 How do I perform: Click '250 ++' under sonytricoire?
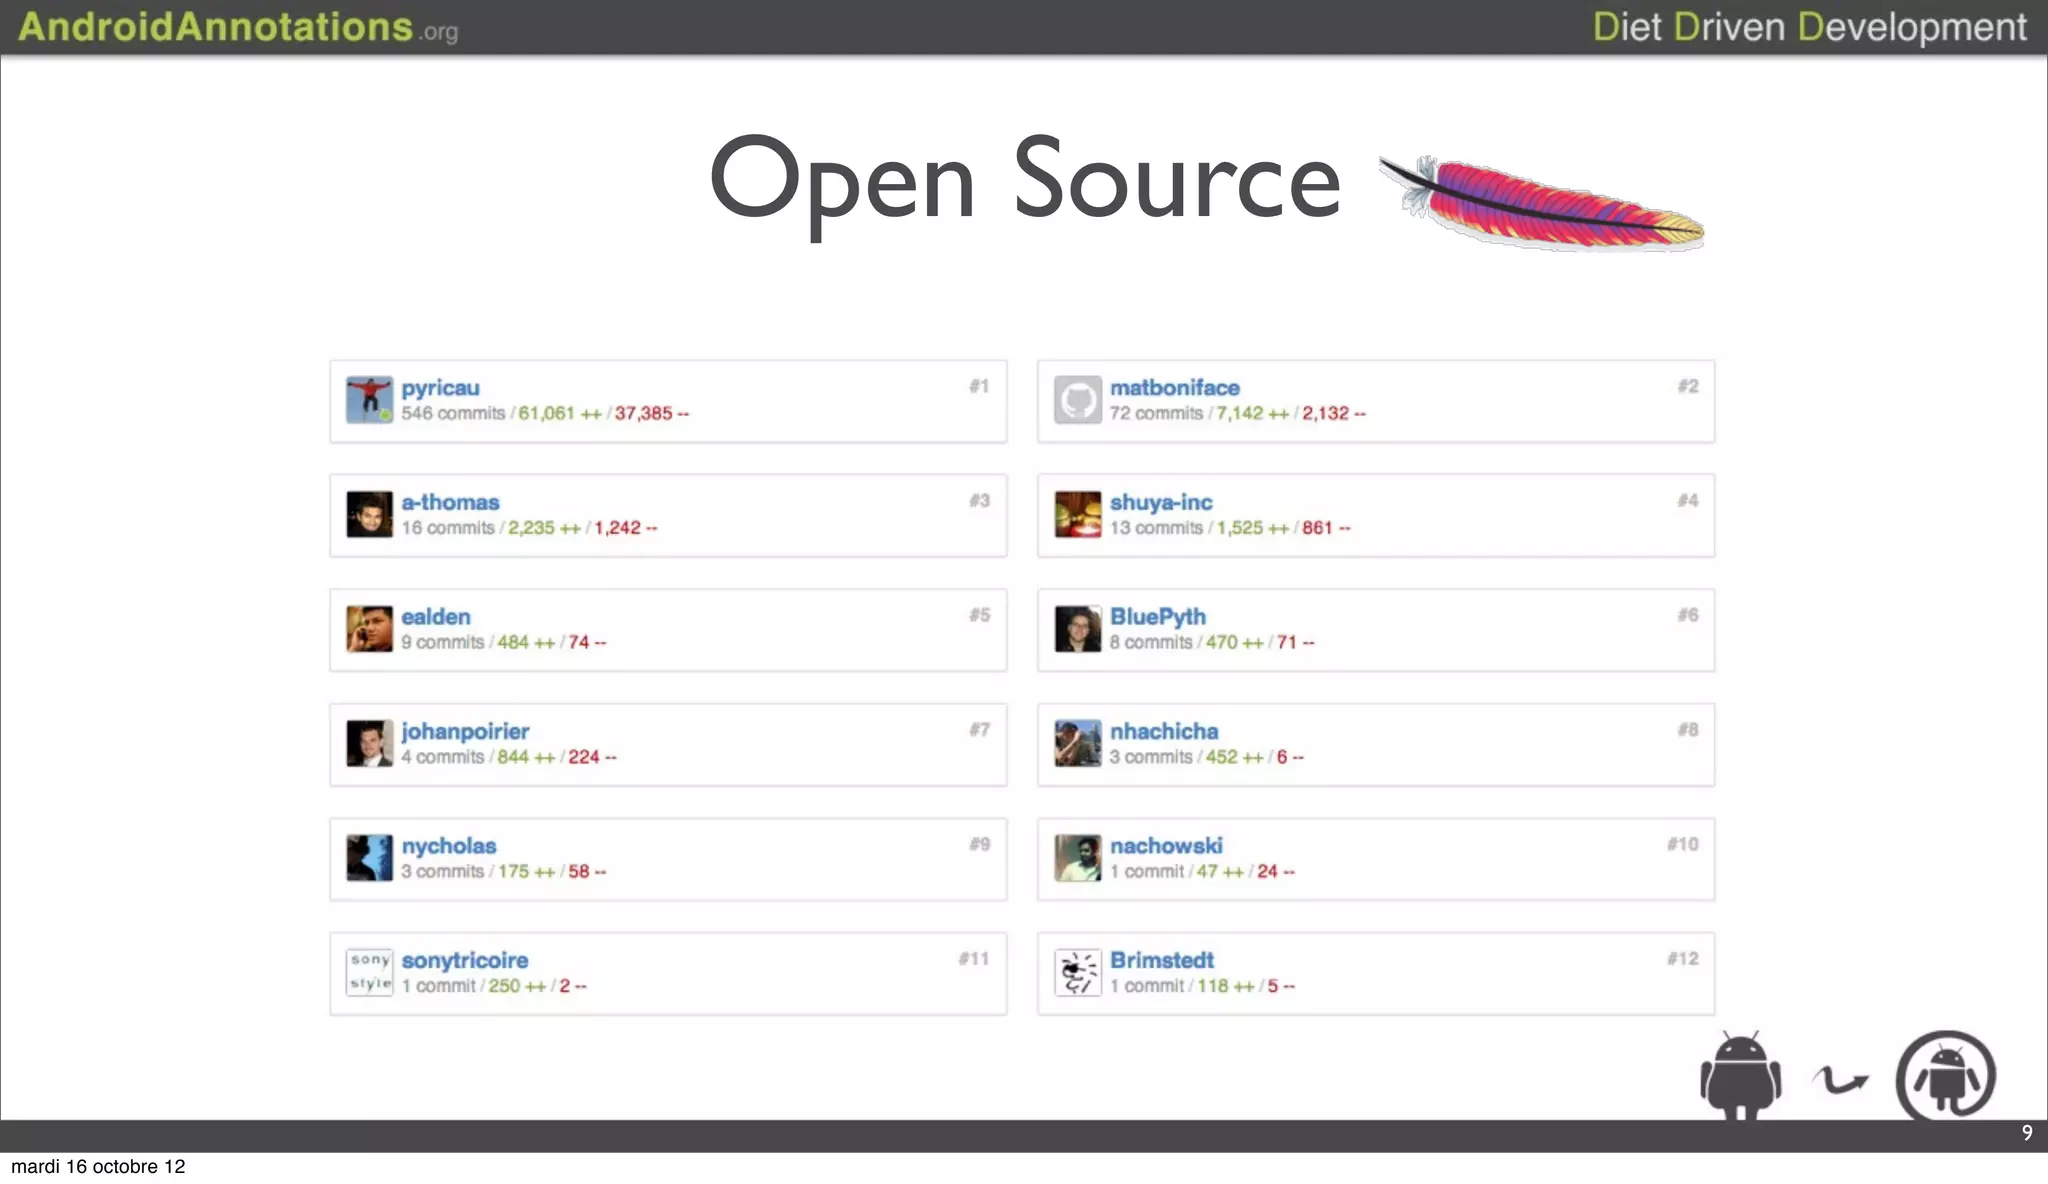pyautogui.click(x=517, y=986)
